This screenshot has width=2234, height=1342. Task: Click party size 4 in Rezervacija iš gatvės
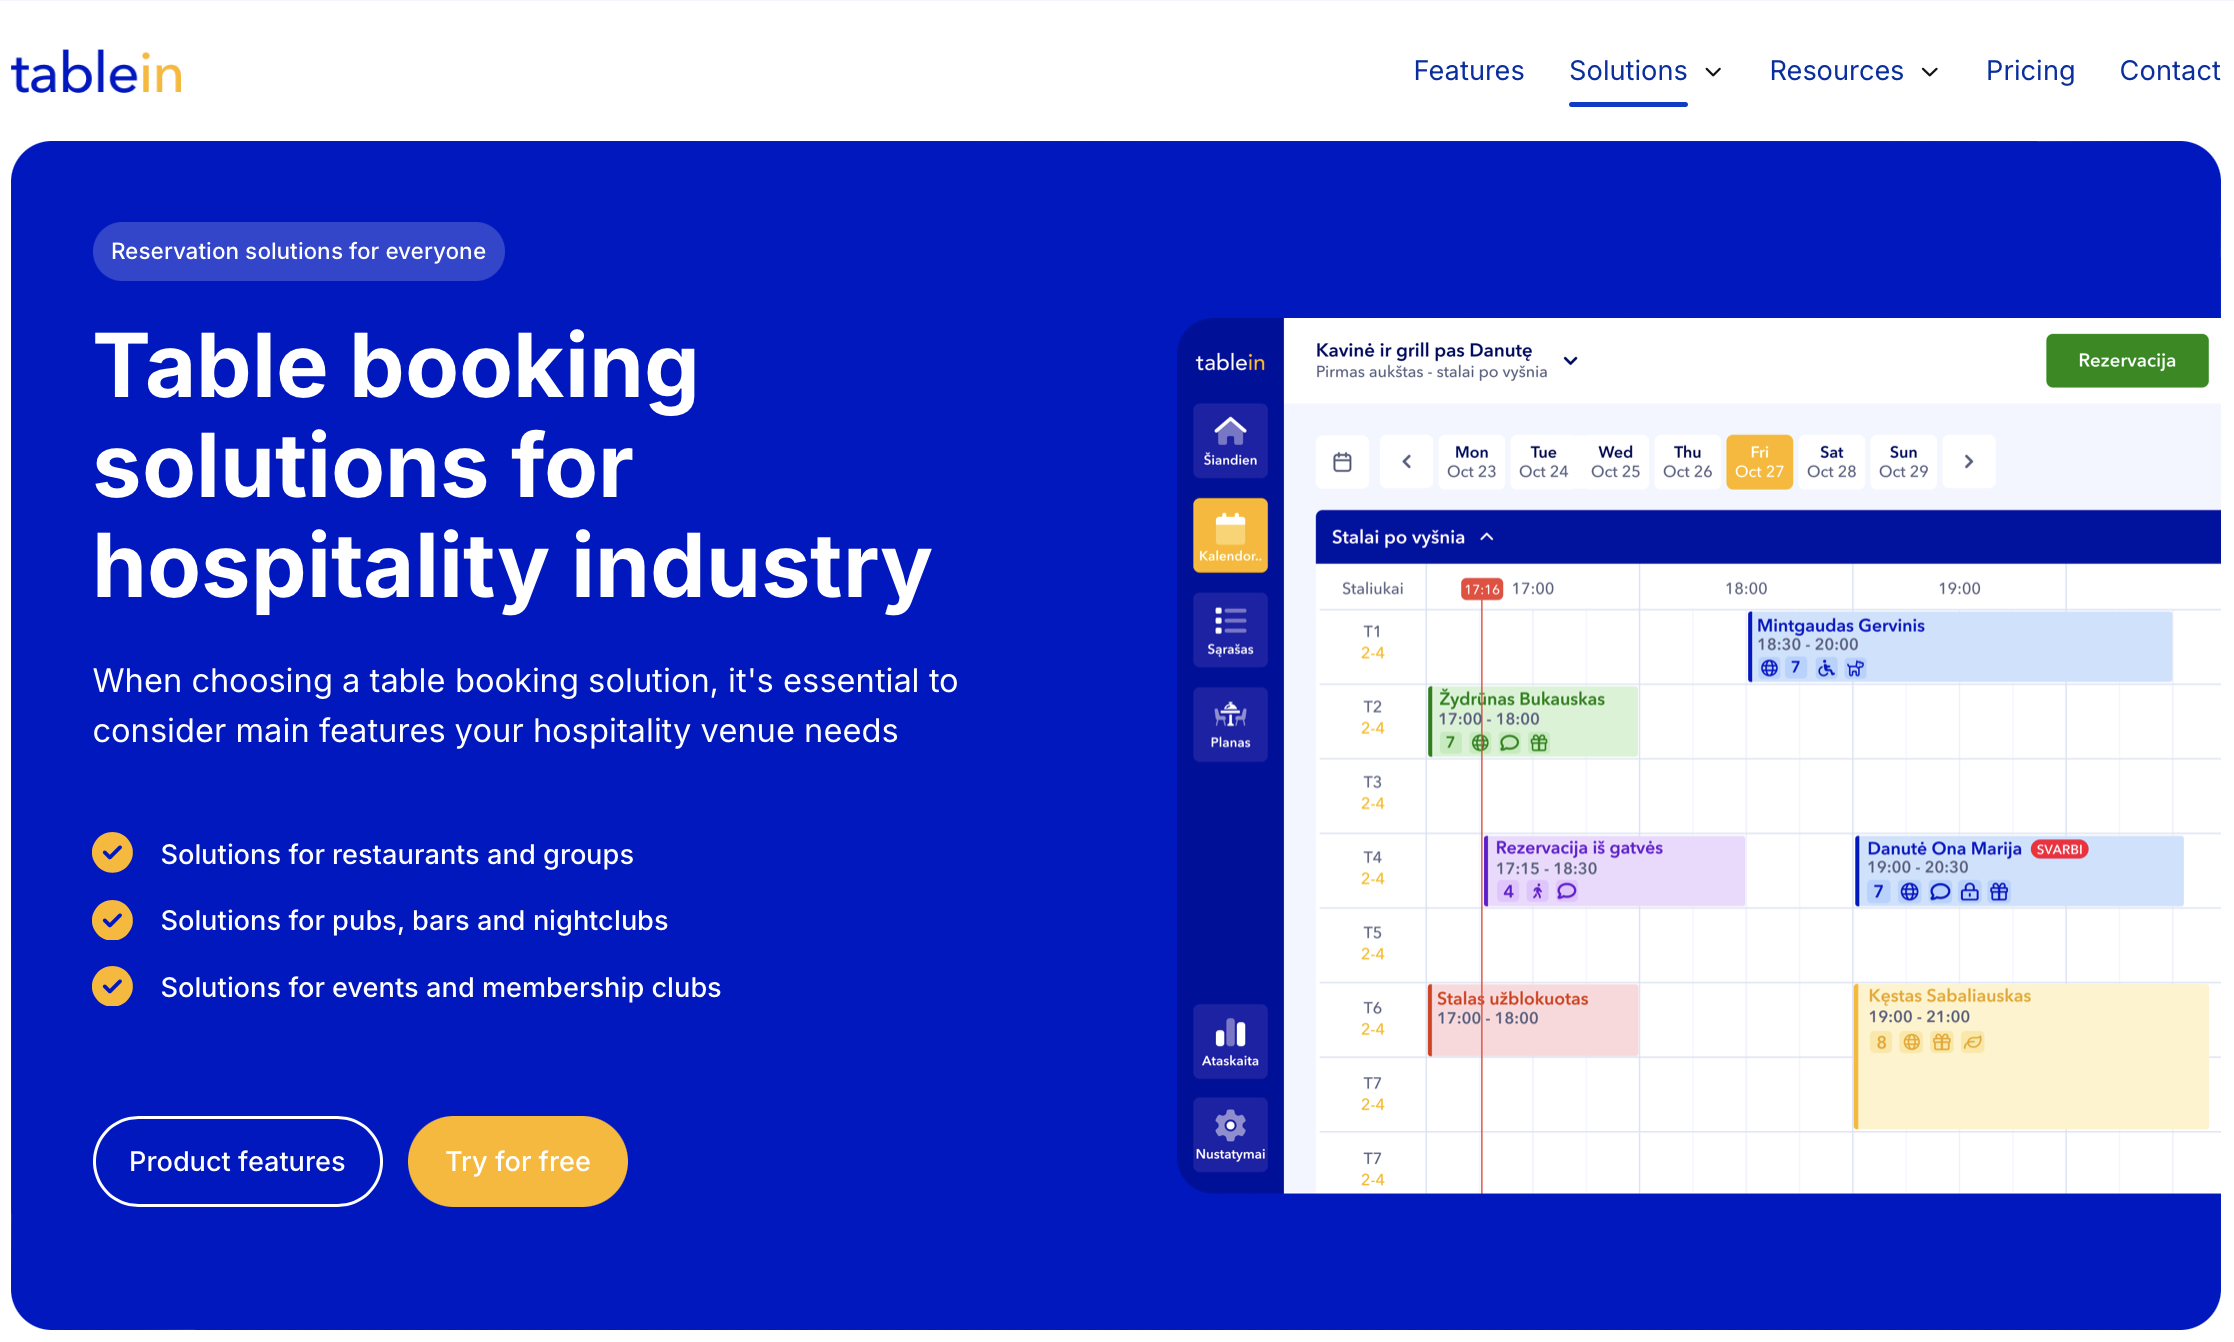1508,891
